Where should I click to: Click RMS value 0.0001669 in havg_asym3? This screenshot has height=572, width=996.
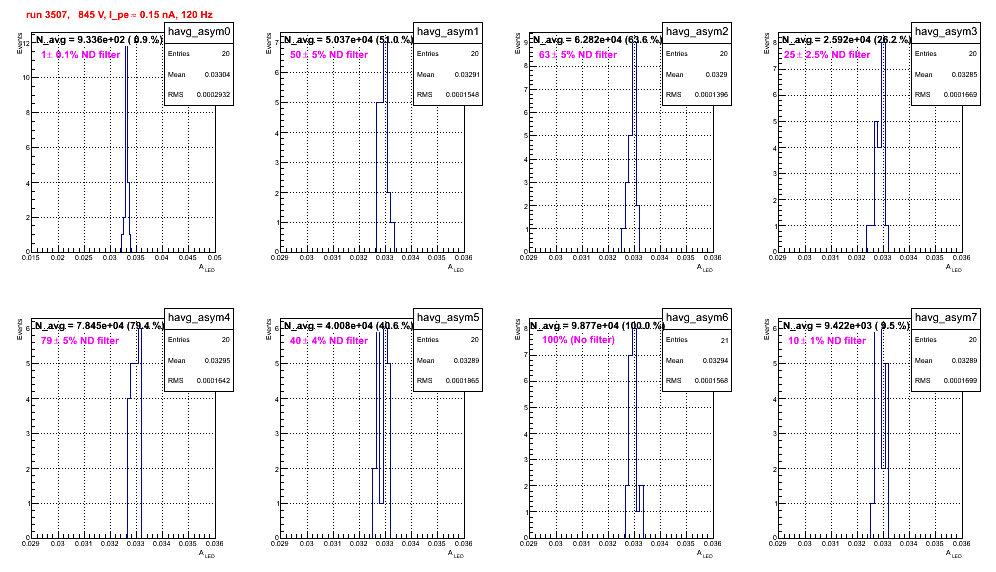point(960,95)
